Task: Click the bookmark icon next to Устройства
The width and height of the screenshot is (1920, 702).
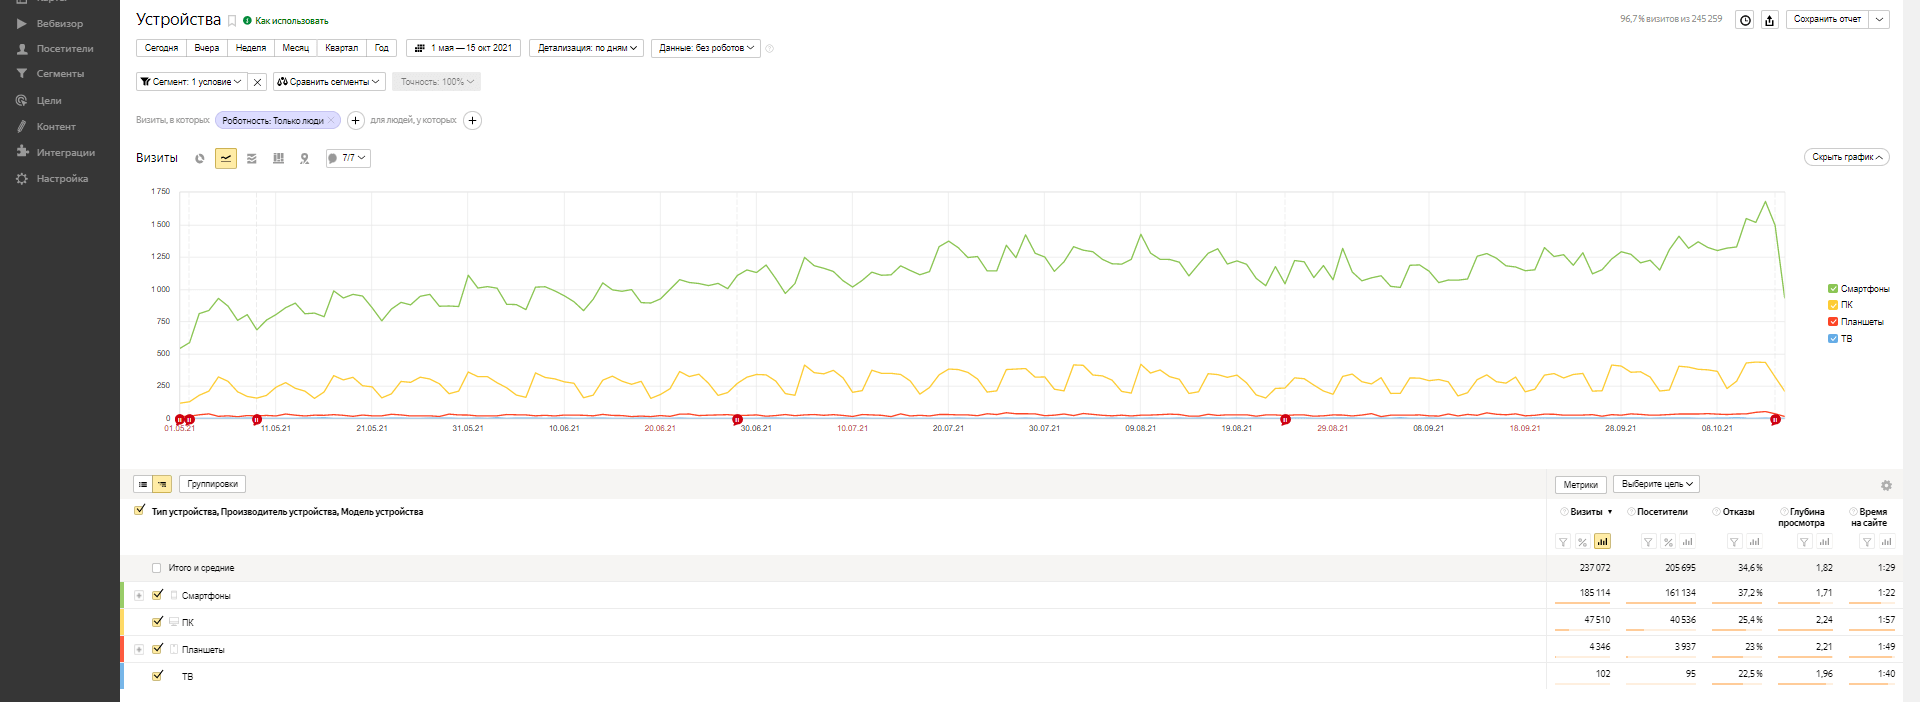Action: pyautogui.click(x=232, y=21)
